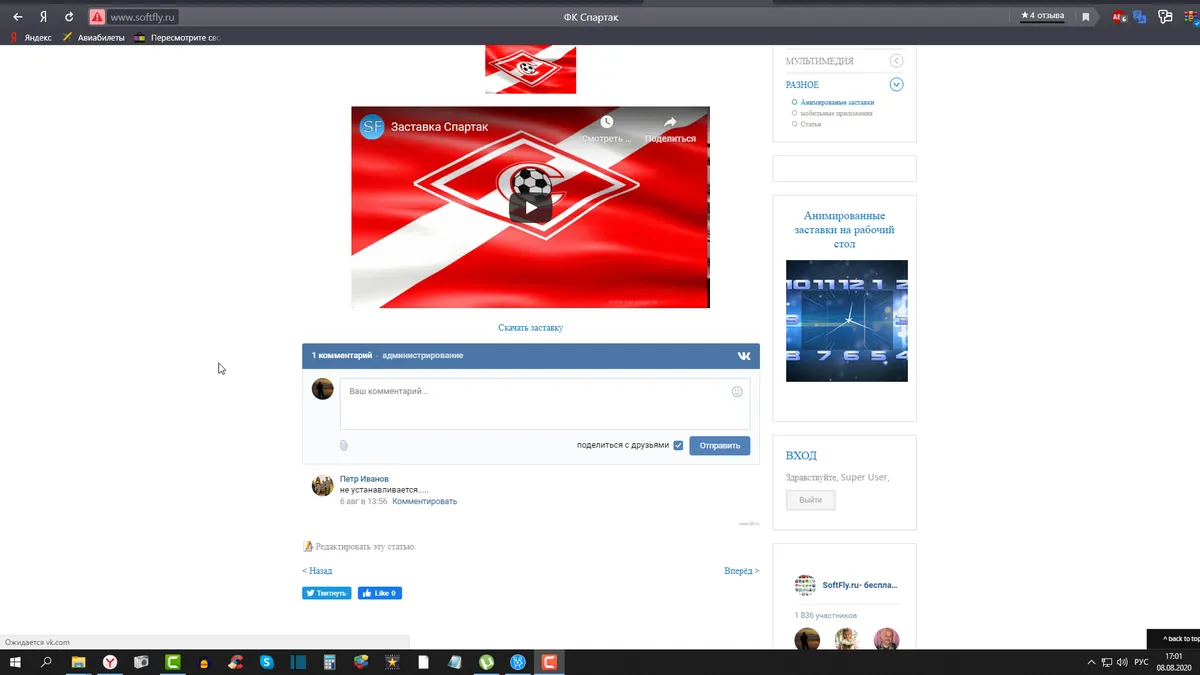Click the Поделиться share arrow on video
The width and height of the screenshot is (1200, 675).
(x=670, y=123)
